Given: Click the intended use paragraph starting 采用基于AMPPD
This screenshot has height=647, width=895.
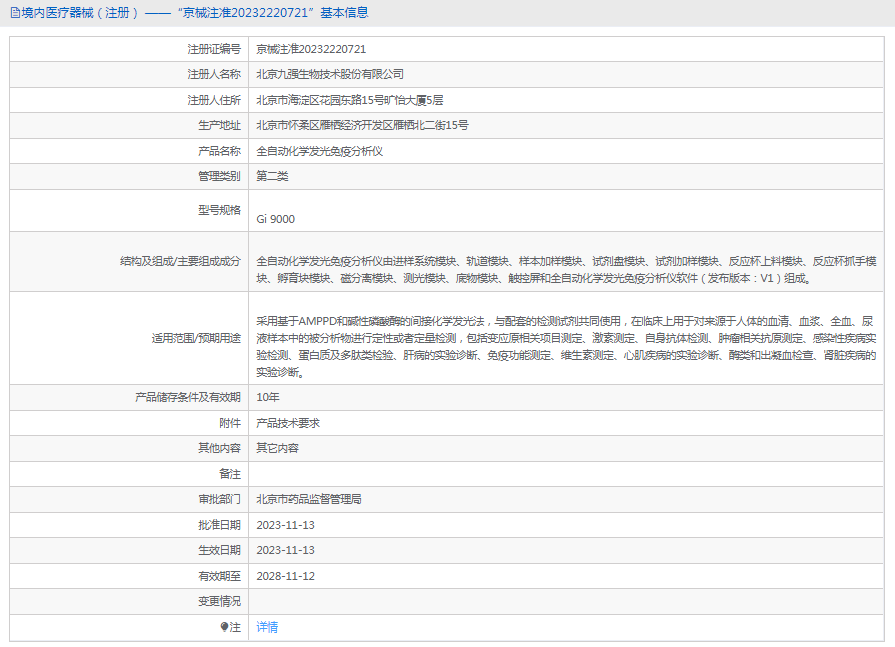Looking at the screenshot, I should (x=566, y=347).
